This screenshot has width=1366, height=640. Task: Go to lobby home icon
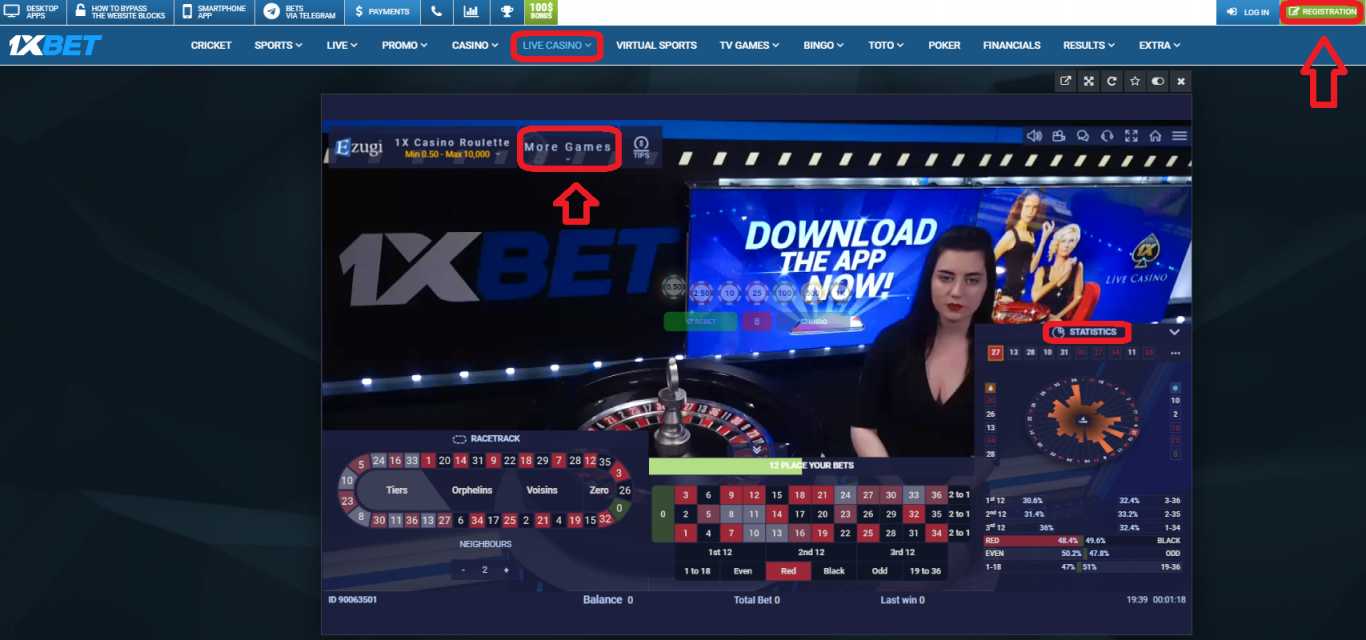click(1155, 136)
